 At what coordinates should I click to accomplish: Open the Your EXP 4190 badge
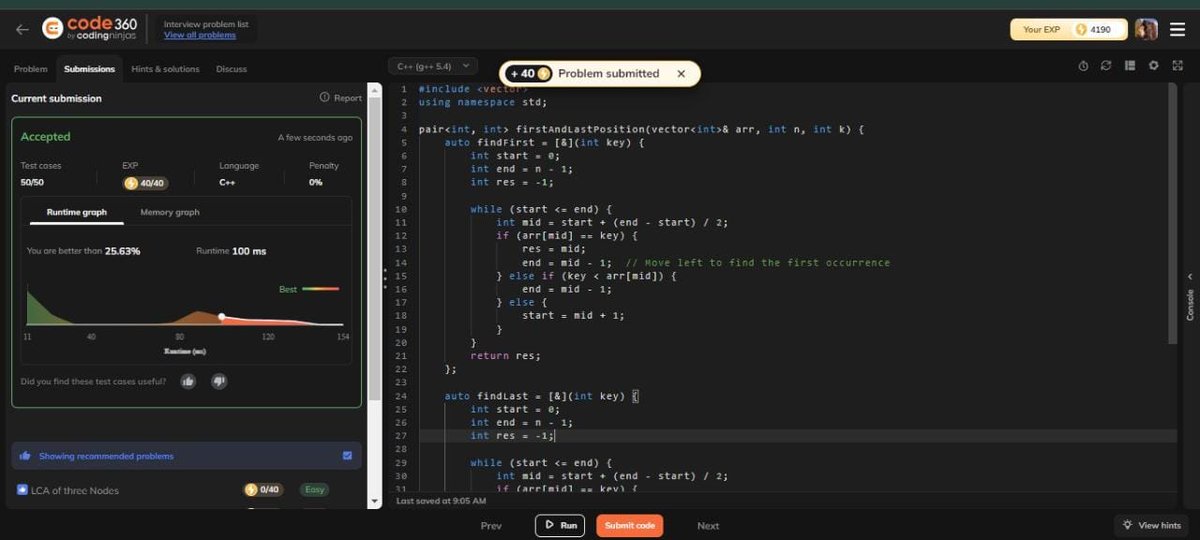pyautogui.click(x=1068, y=30)
